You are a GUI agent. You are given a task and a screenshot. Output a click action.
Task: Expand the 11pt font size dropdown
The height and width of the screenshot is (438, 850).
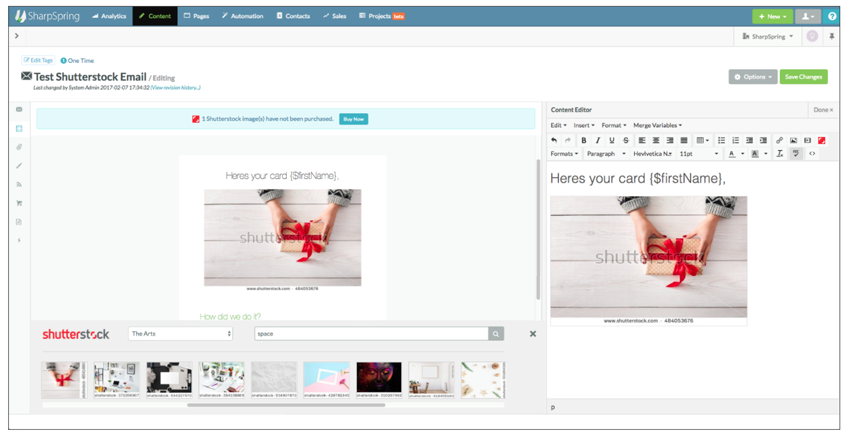(x=698, y=154)
